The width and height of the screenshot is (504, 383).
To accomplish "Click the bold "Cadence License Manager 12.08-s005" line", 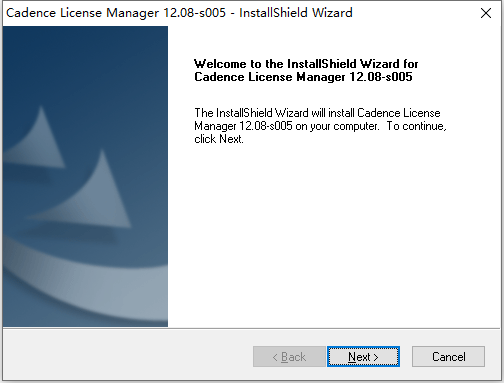I will (x=303, y=77).
